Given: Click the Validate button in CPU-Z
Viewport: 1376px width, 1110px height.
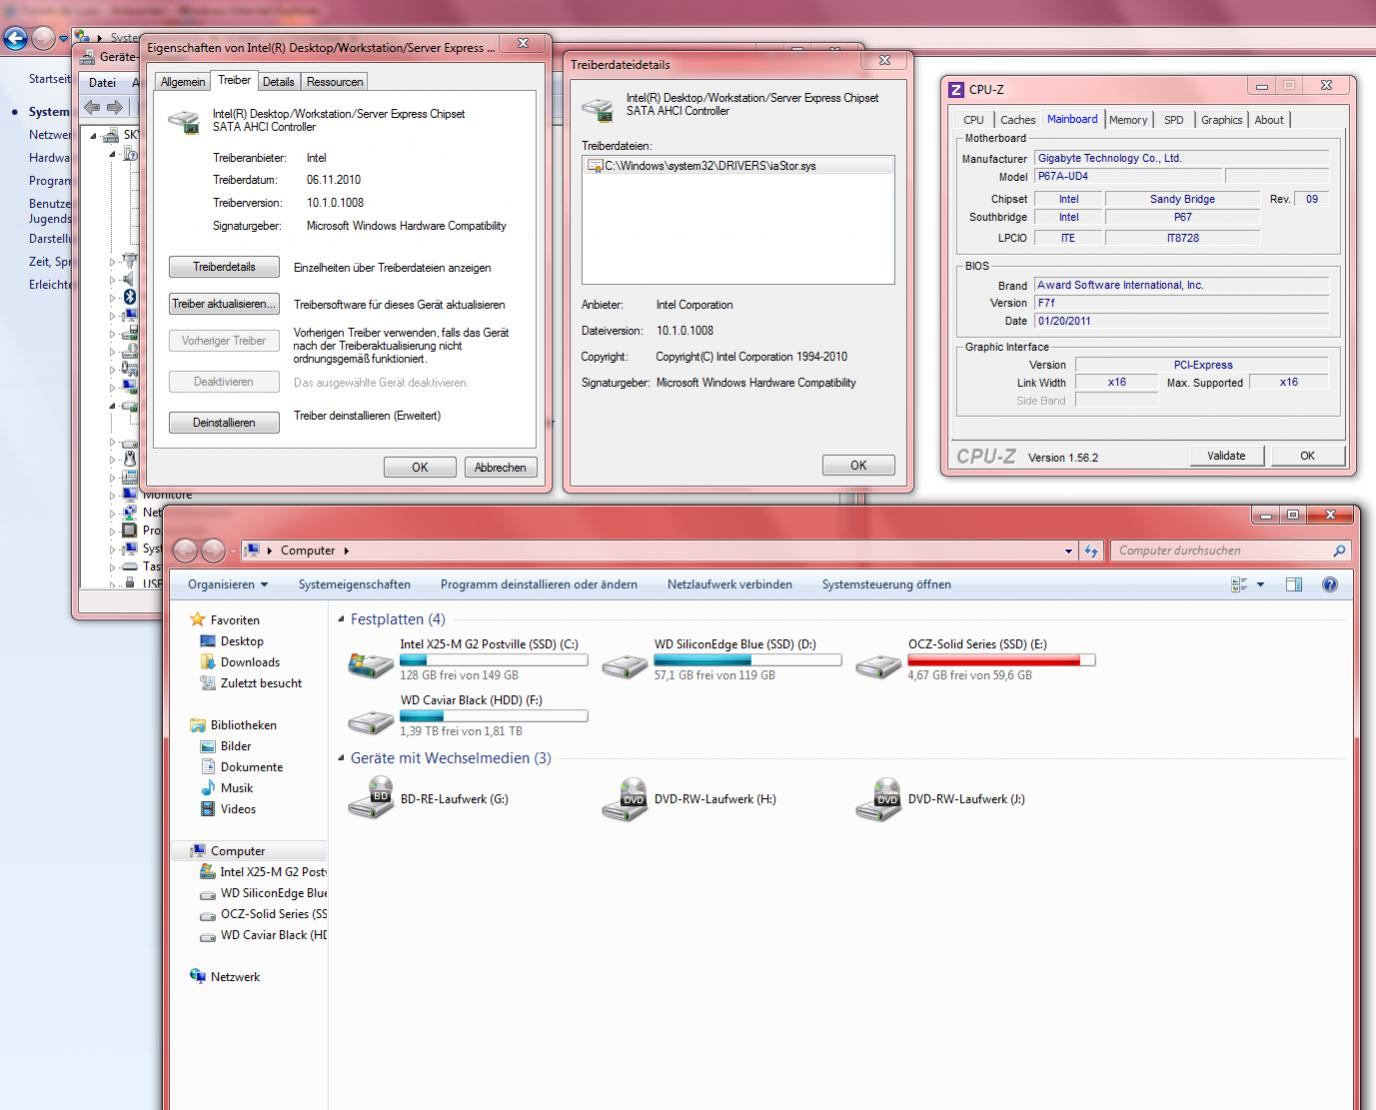Looking at the screenshot, I should tap(1226, 456).
